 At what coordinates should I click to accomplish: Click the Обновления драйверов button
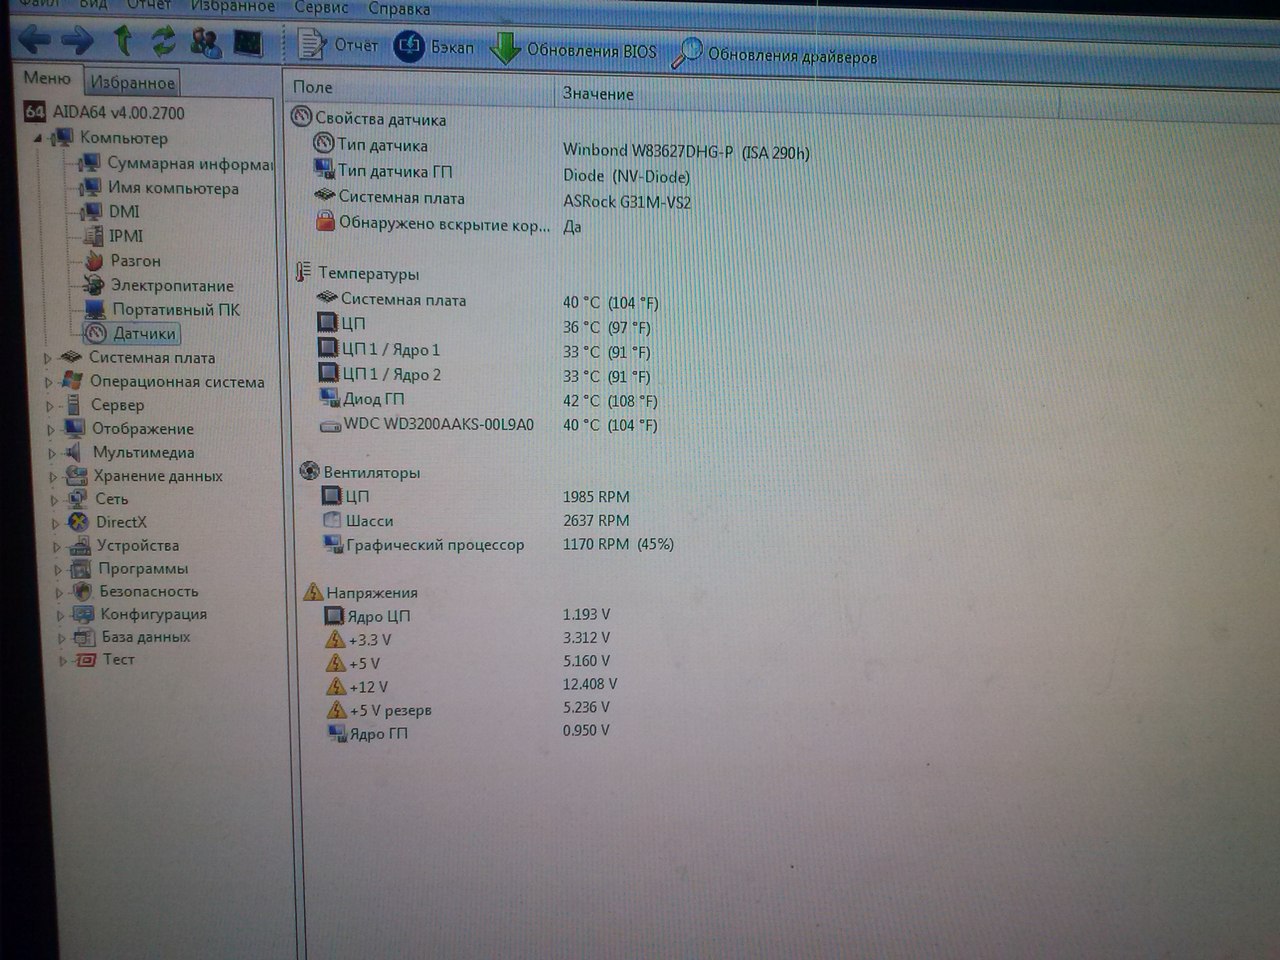click(774, 54)
